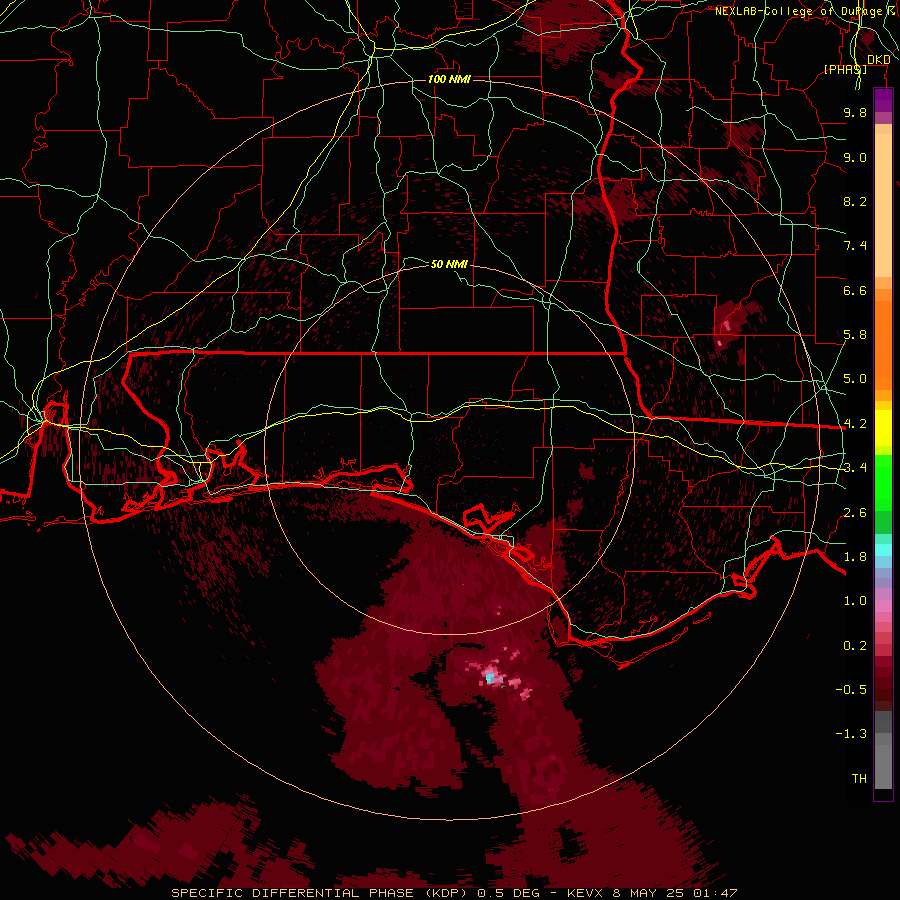Click the 4.2 scale label

point(855,424)
